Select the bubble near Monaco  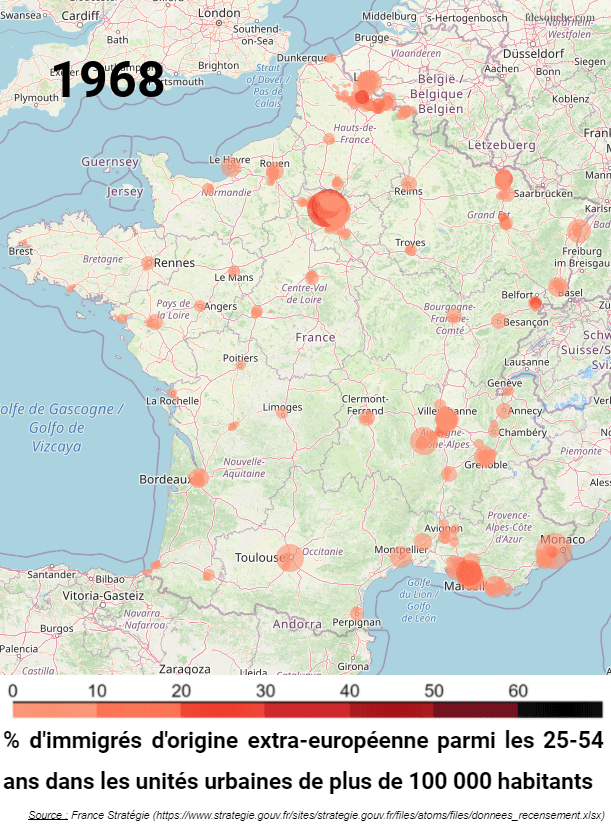tap(551, 552)
